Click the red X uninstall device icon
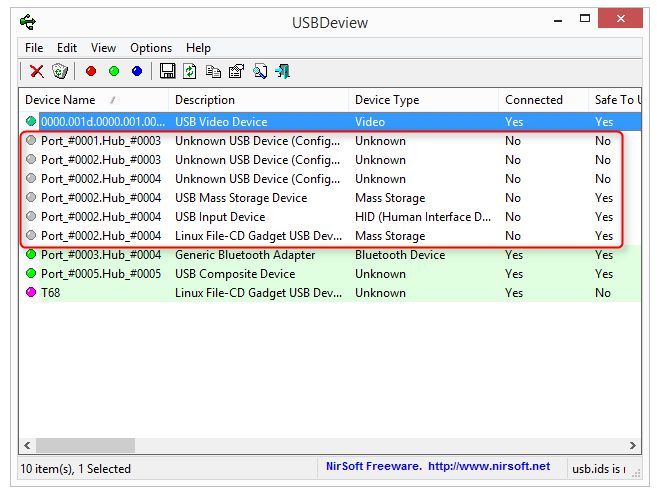This screenshot has height=494, width=657. (37, 71)
